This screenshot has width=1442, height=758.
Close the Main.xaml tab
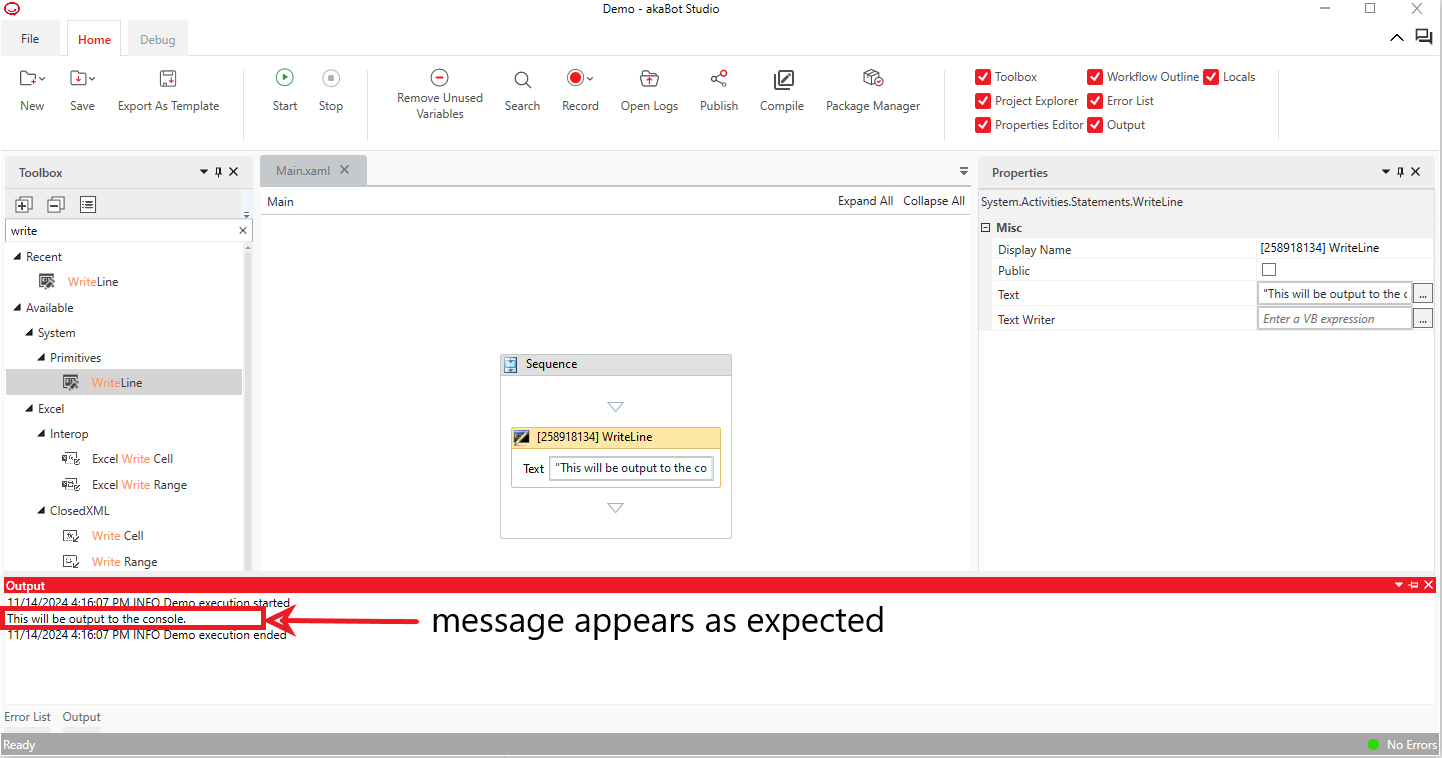pyautogui.click(x=344, y=170)
